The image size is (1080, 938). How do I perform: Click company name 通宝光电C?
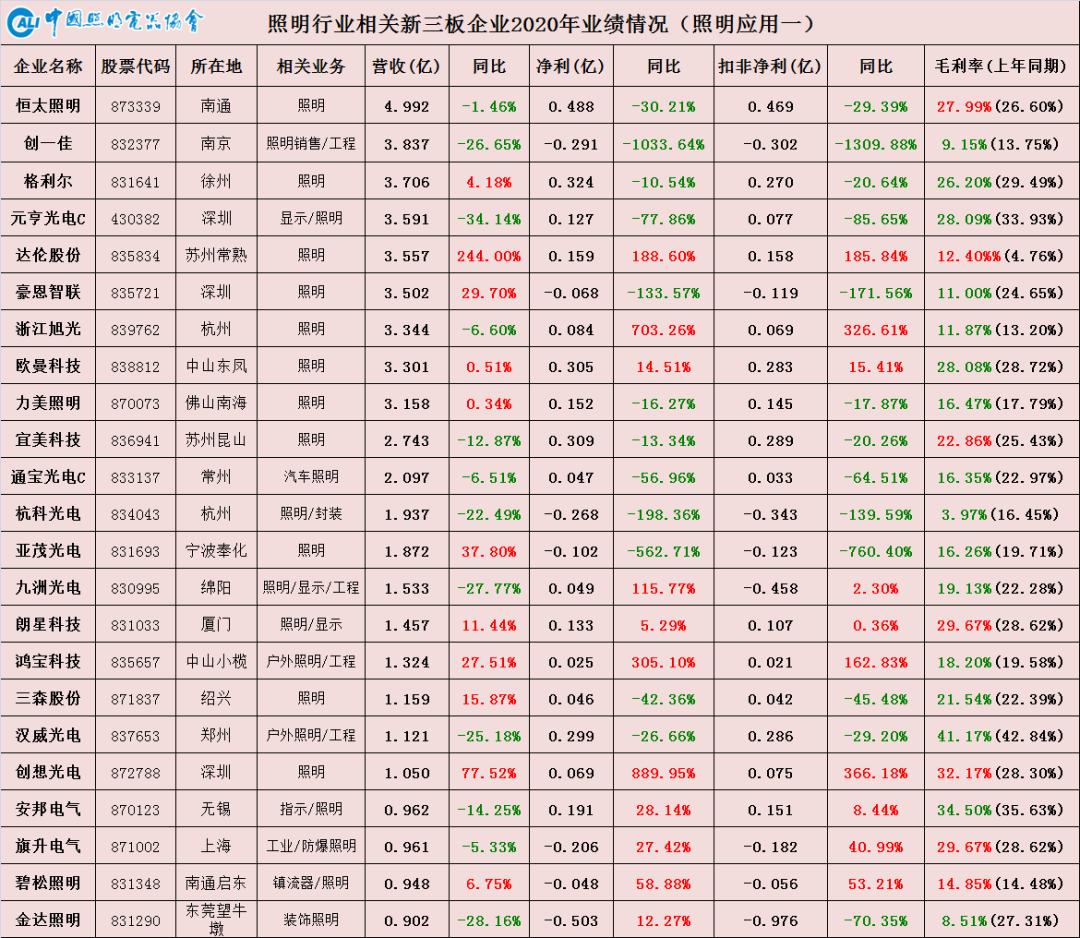click(48, 477)
